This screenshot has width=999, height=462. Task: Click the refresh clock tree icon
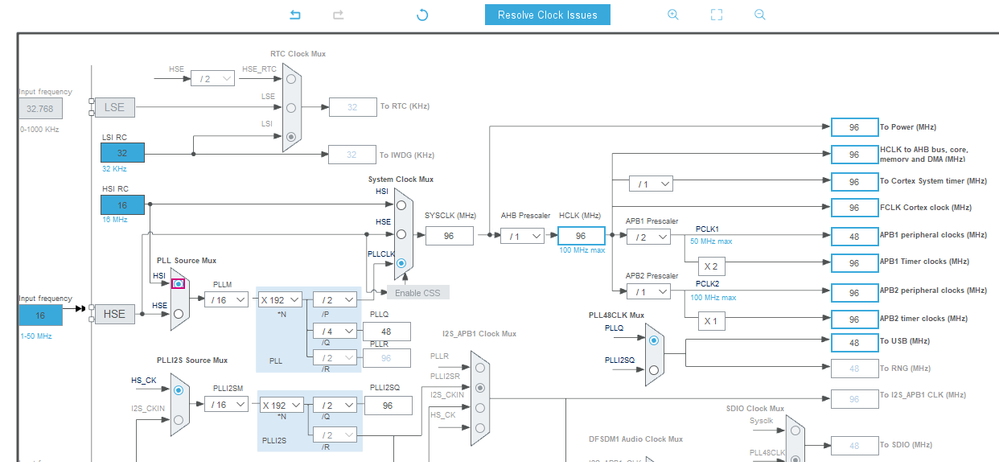pyautogui.click(x=422, y=15)
